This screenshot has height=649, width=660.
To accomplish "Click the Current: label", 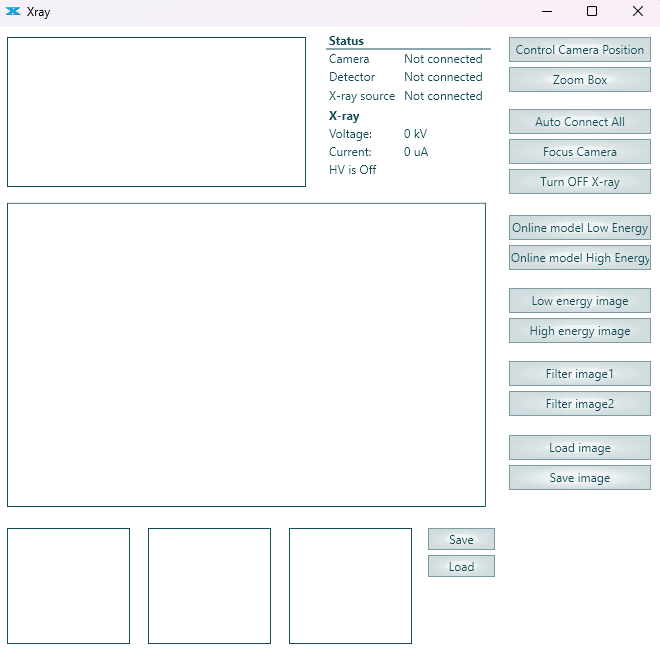I will (350, 152).
